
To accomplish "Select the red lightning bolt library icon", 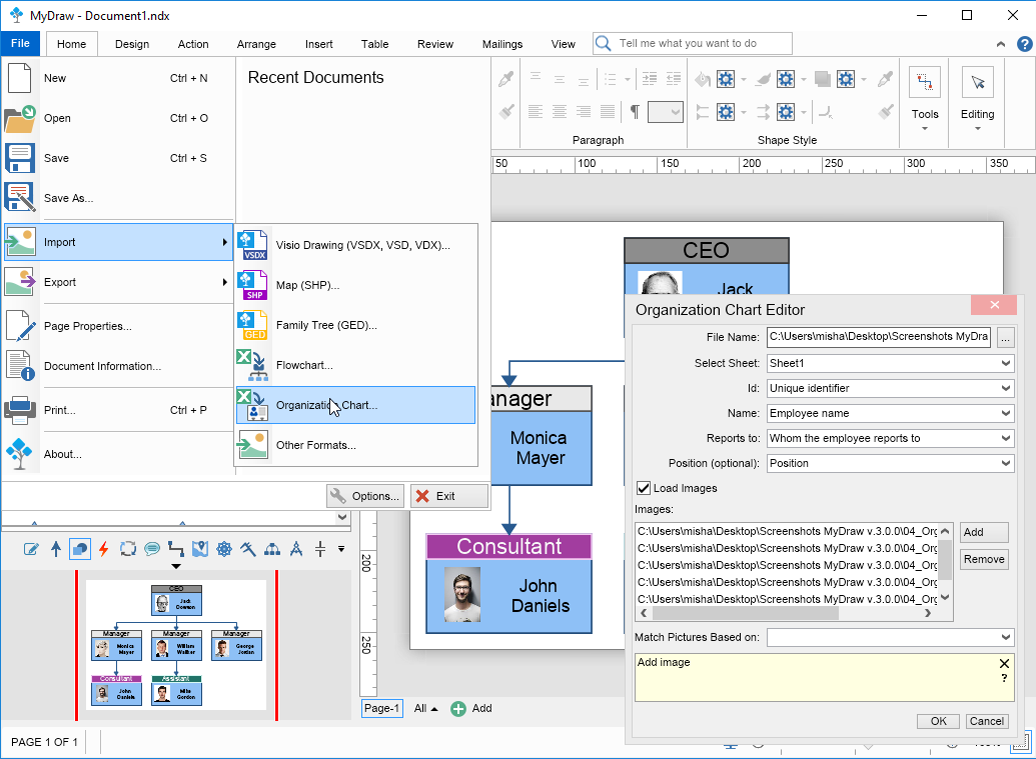I will 104,549.
